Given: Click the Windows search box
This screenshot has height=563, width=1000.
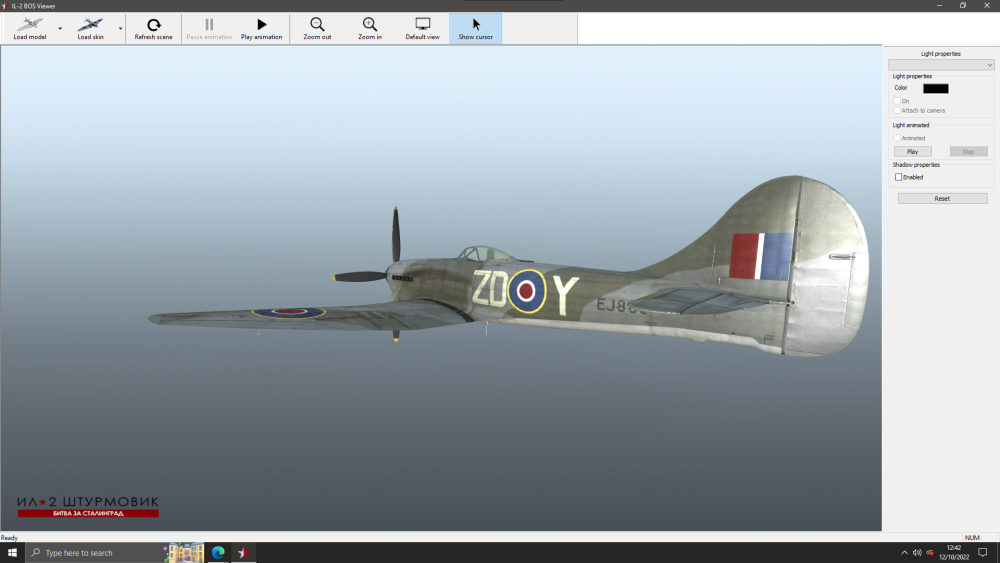Looking at the screenshot, I should [x=95, y=553].
